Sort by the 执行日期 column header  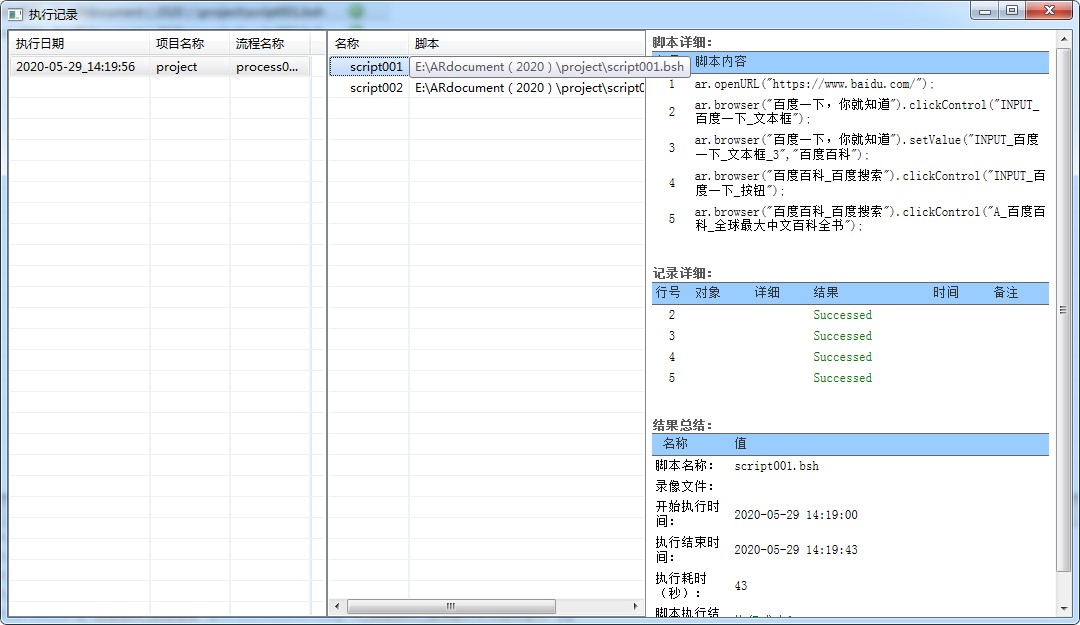40,44
